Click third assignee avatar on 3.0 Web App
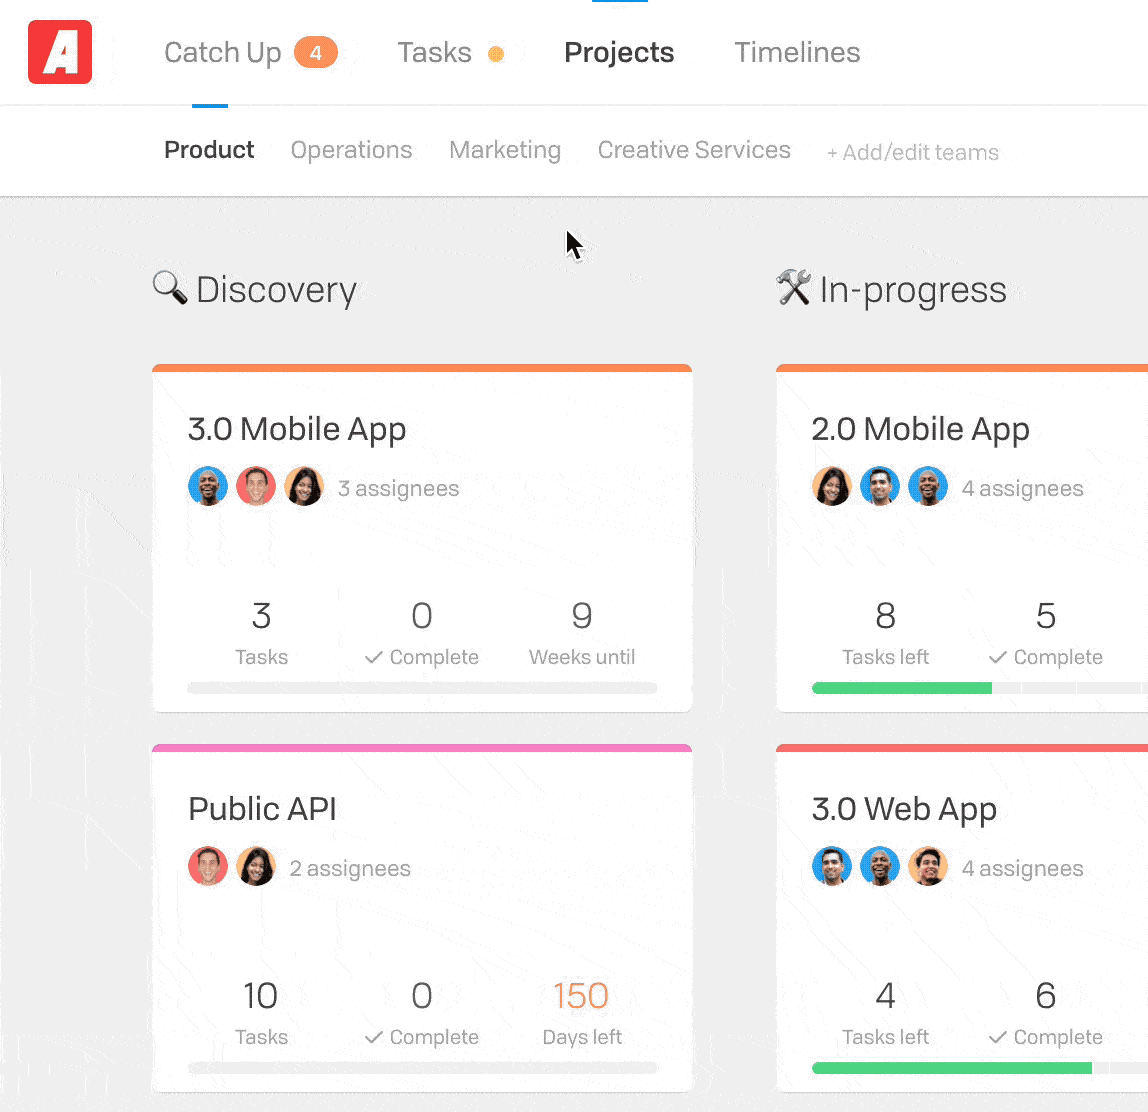The width and height of the screenshot is (1148, 1112). coord(928,866)
